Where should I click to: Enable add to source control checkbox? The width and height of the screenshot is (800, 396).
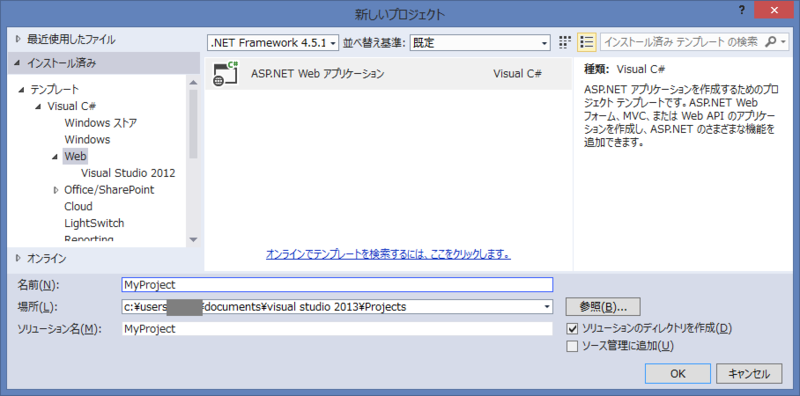tap(572, 346)
